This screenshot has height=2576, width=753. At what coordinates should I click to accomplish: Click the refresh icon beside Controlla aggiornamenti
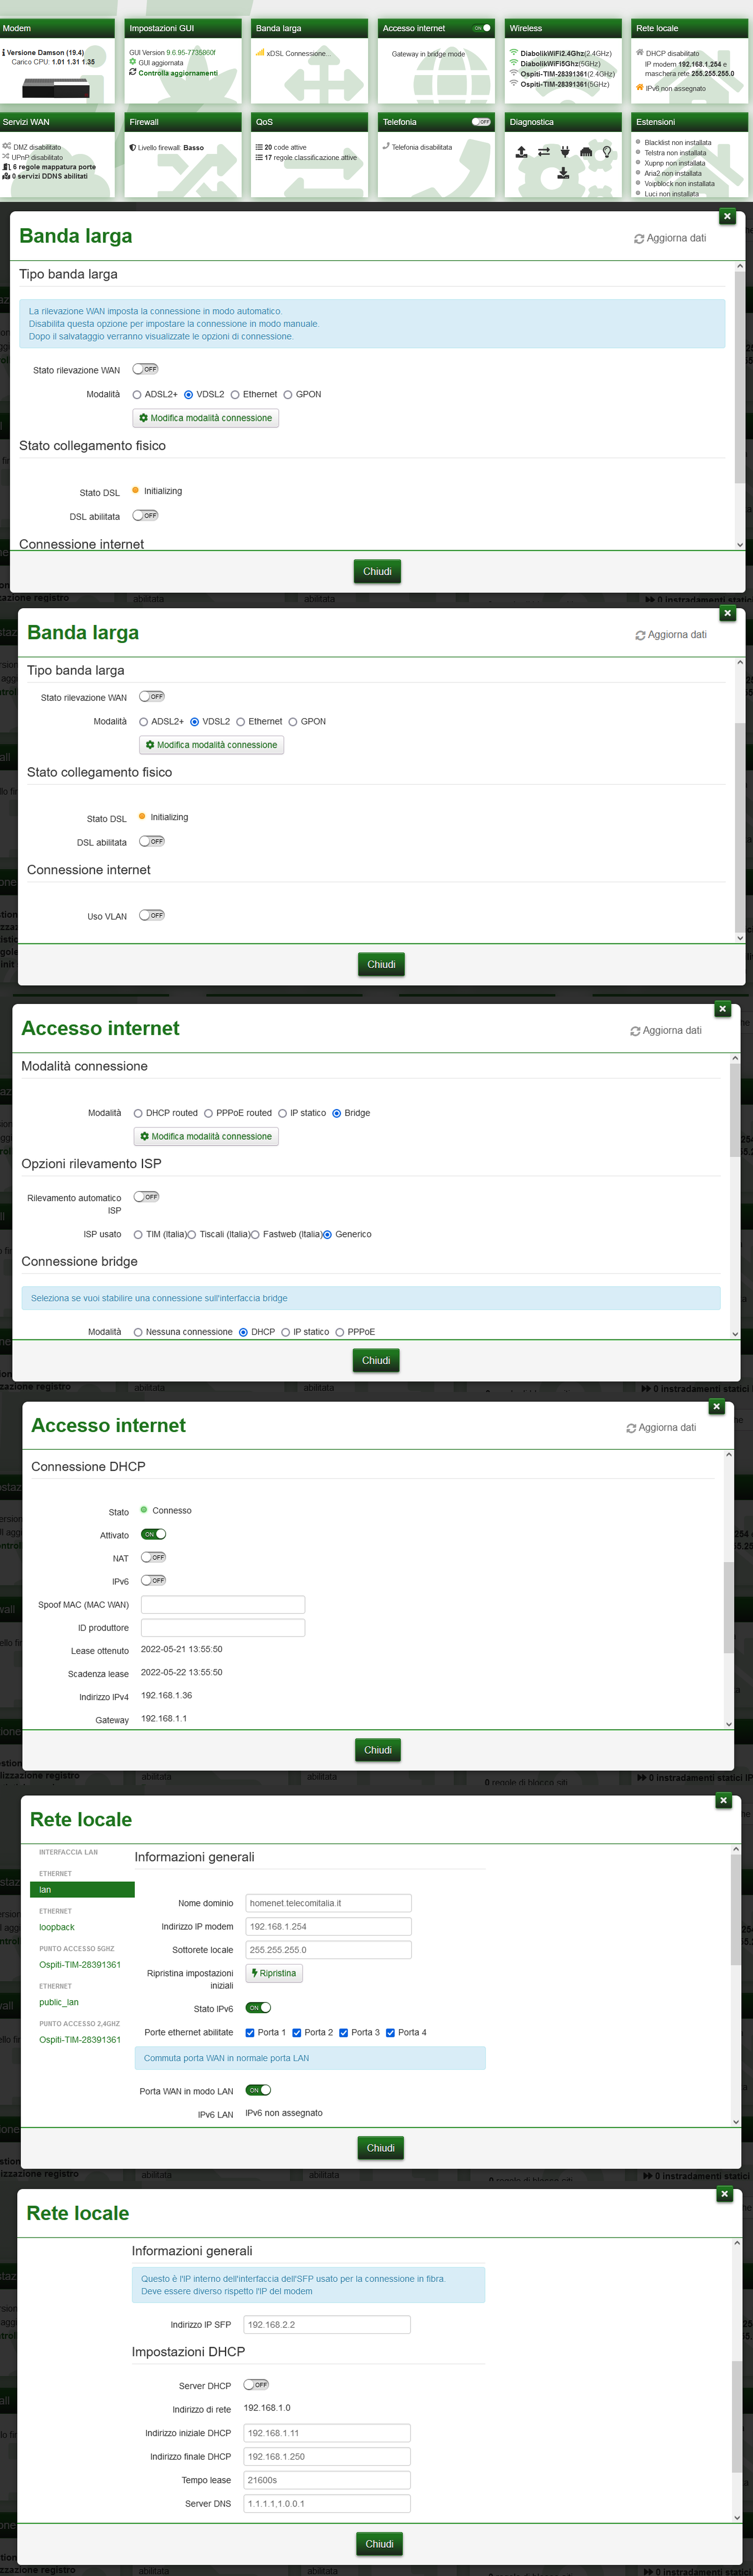pos(133,72)
